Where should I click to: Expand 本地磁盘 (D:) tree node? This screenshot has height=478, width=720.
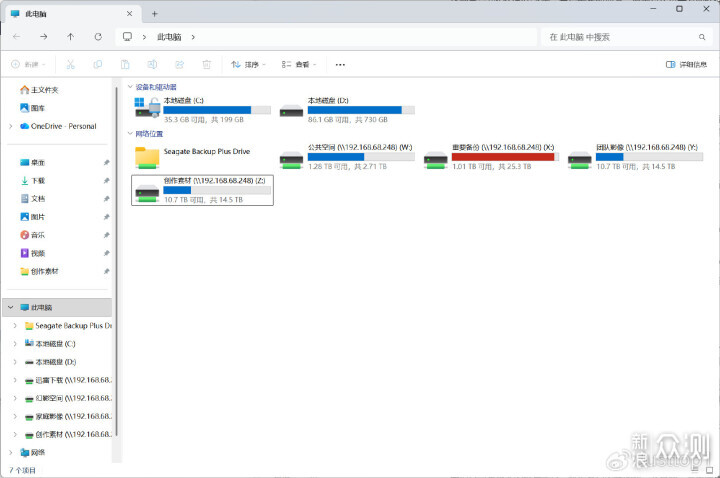click(x=15, y=362)
